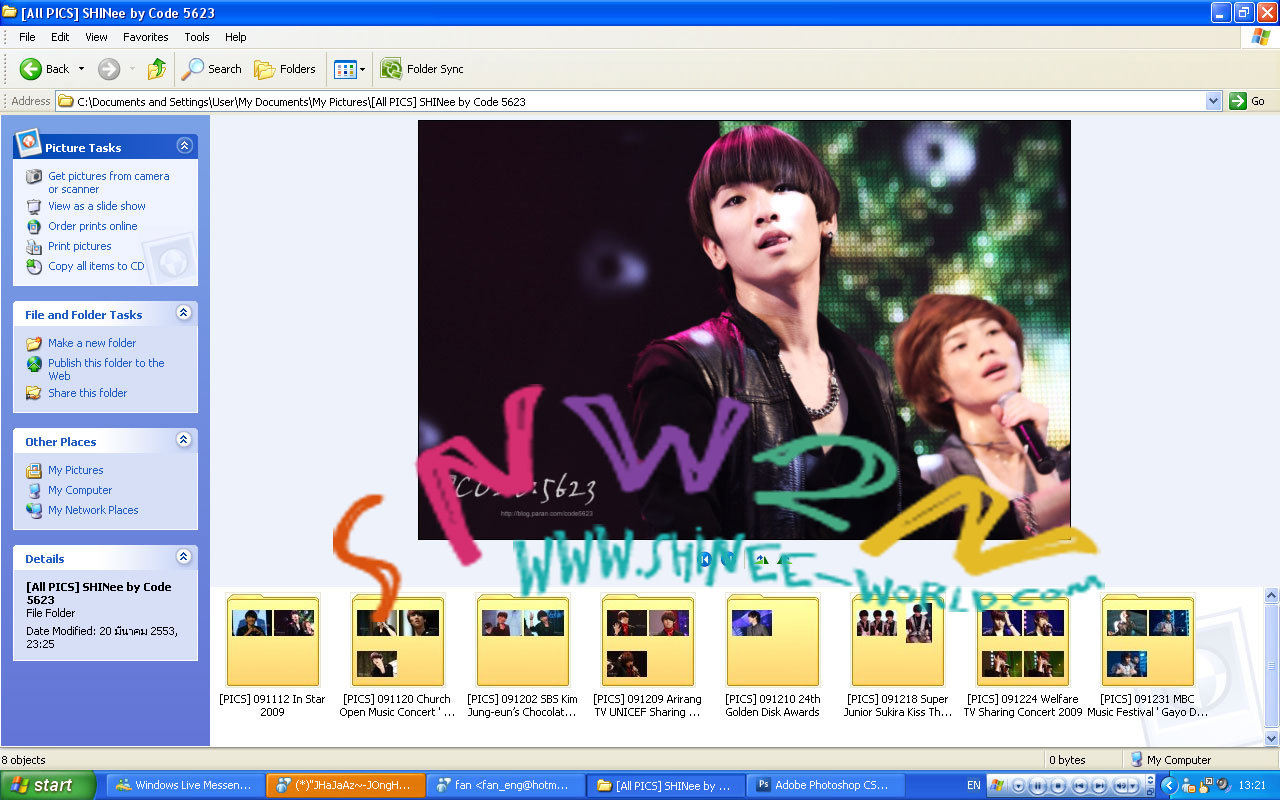
Task: Click the camera icon beside Get pictures
Action: coord(34,176)
